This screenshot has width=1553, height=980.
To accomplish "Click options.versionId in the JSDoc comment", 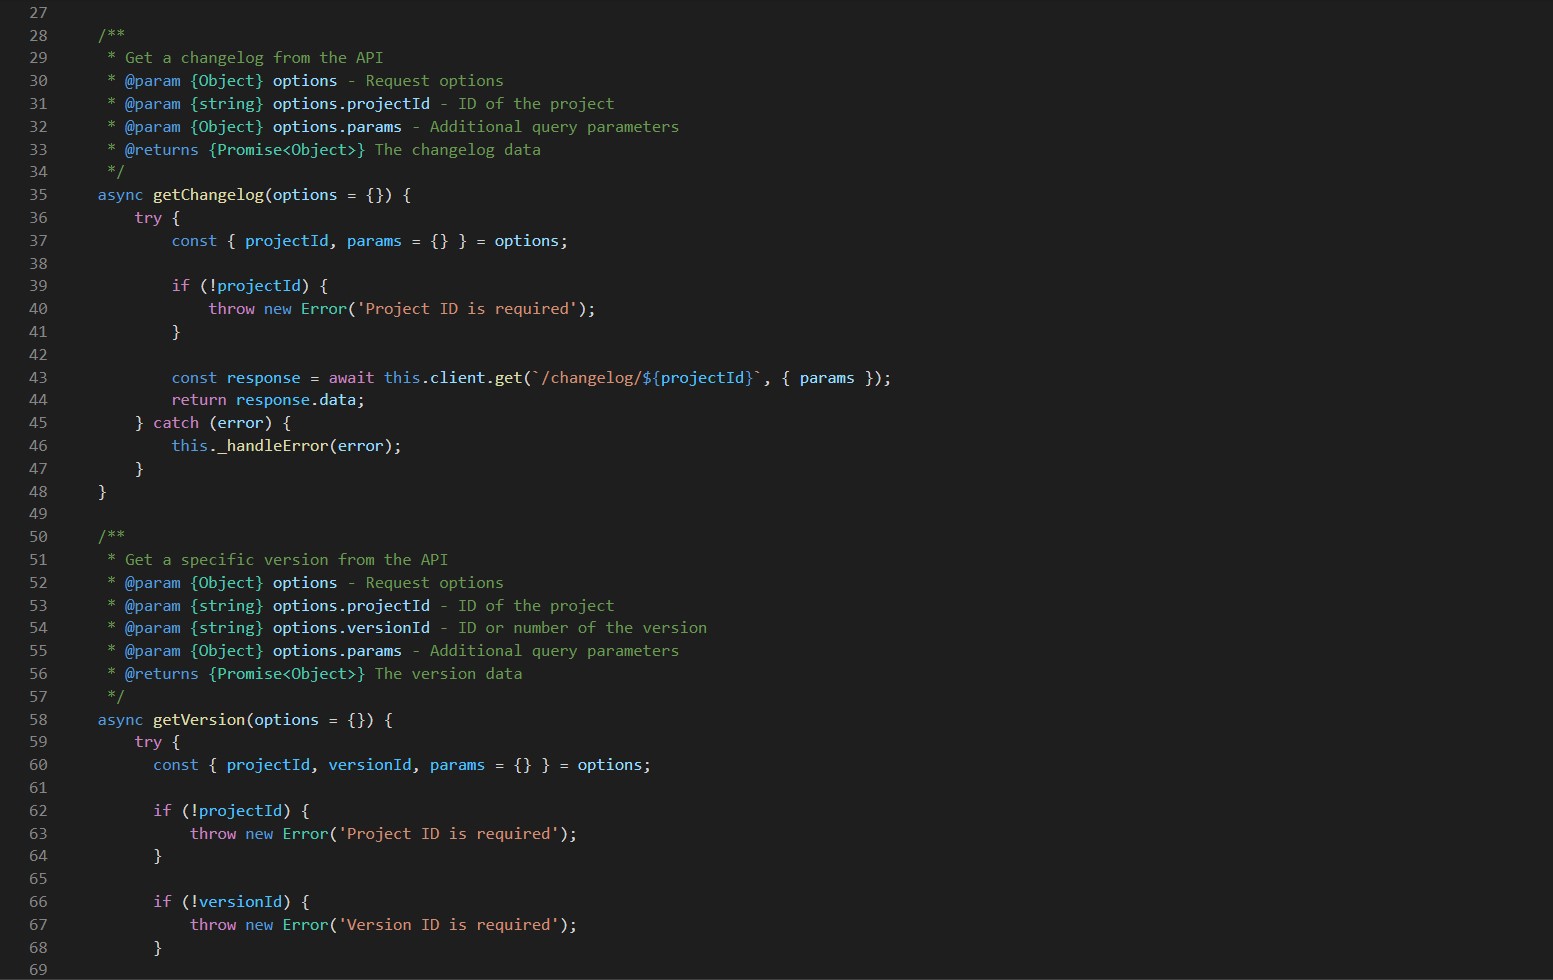I will click(x=351, y=628).
